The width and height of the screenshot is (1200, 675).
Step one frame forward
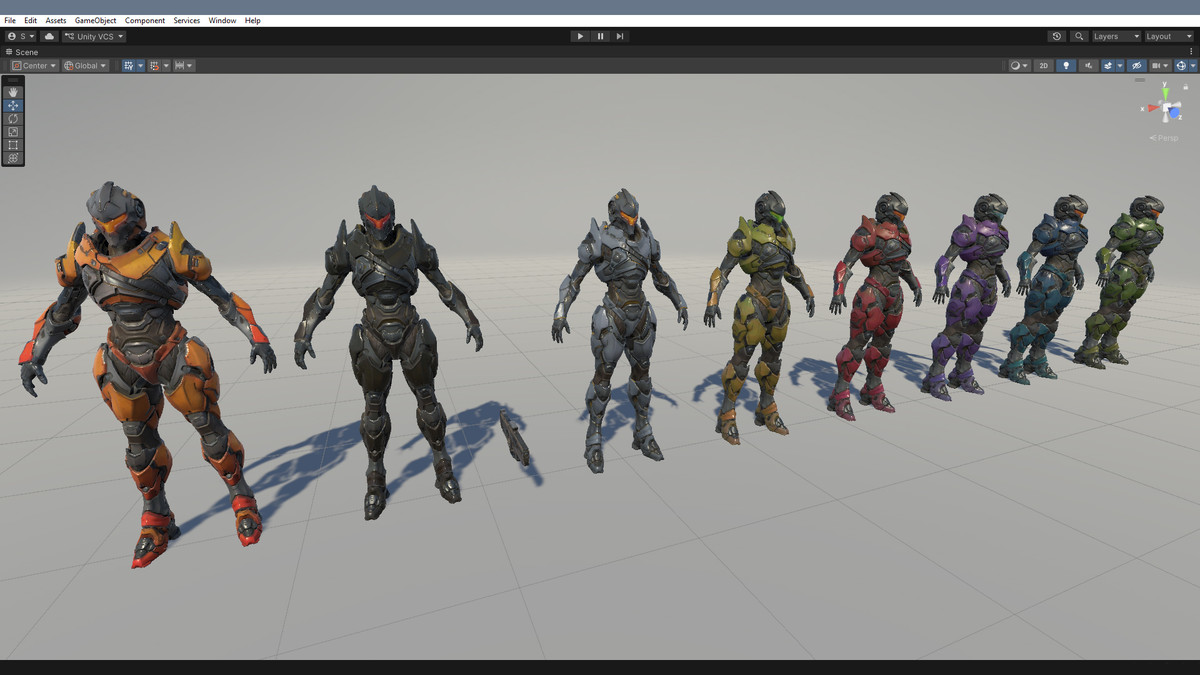pyautogui.click(x=620, y=36)
